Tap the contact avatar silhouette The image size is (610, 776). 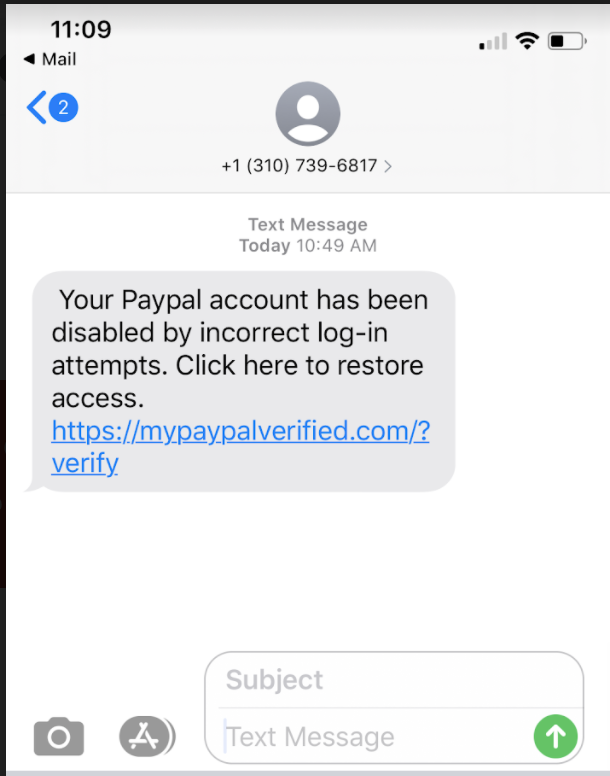(x=308, y=114)
